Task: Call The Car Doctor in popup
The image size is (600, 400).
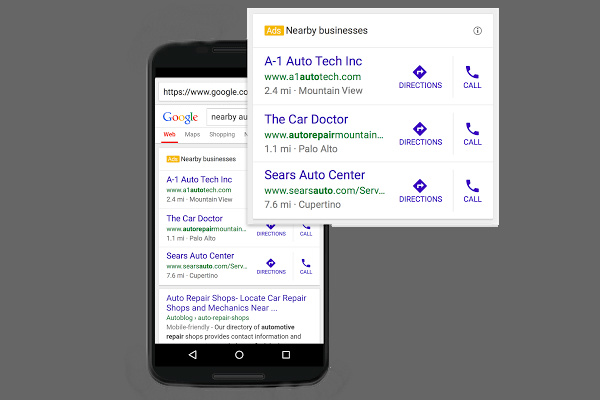Action: click(x=472, y=134)
